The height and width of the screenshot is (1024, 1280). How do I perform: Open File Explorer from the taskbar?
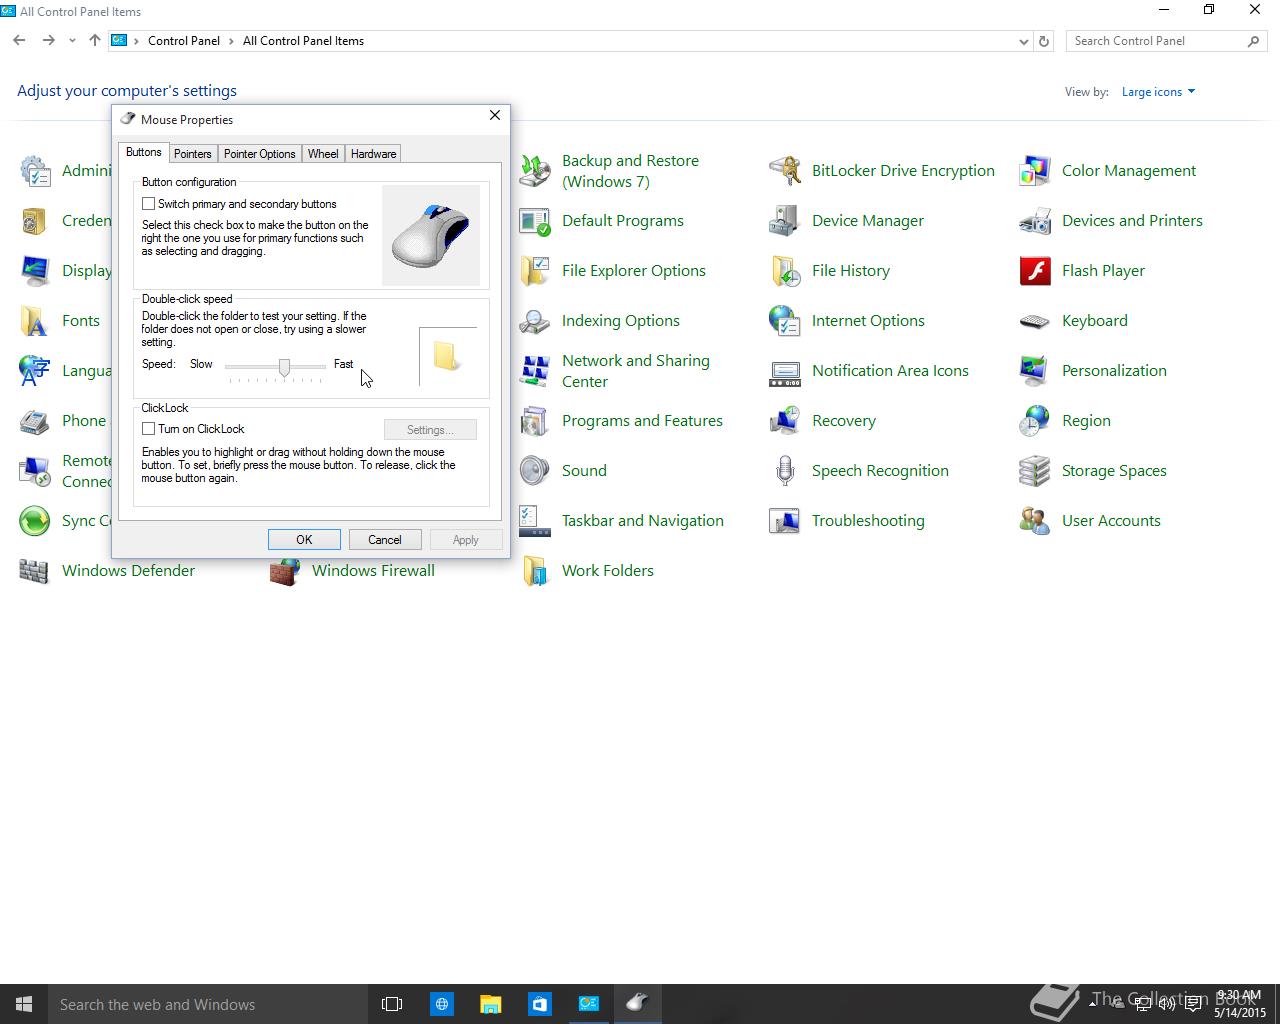(490, 1004)
